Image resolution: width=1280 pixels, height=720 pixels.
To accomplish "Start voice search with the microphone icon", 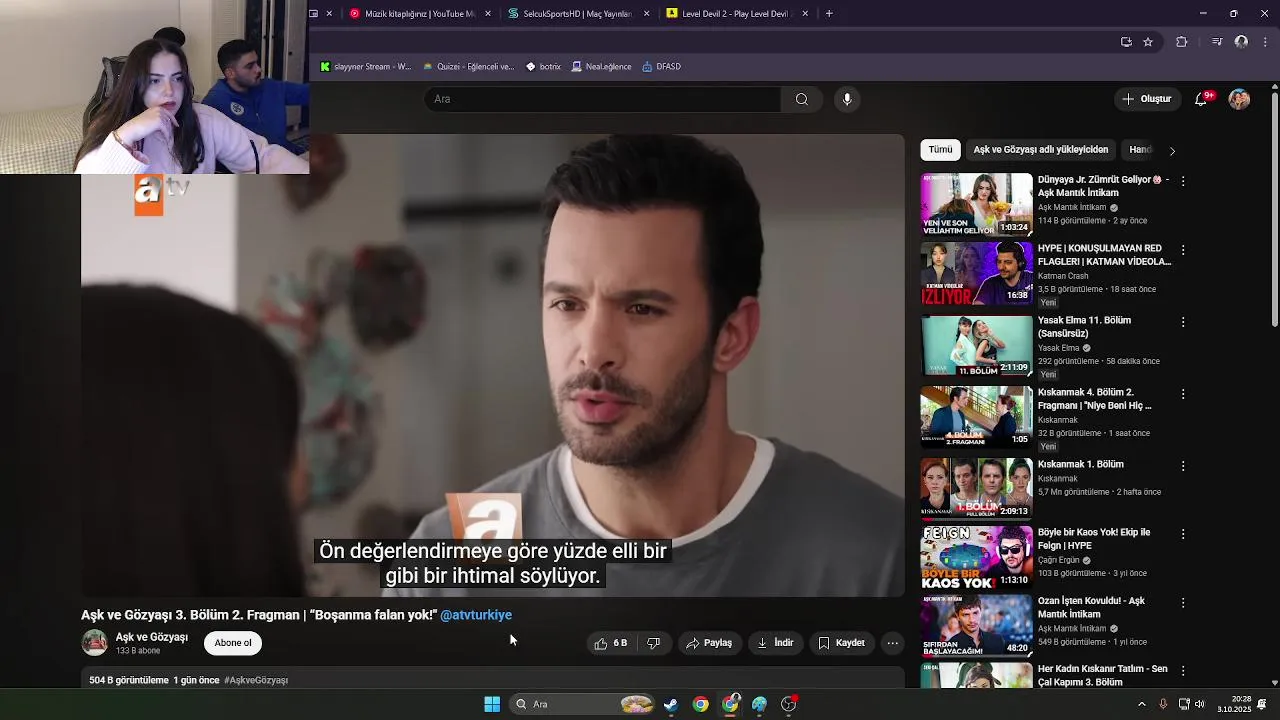I will pyautogui.click(x=847, y=99).
